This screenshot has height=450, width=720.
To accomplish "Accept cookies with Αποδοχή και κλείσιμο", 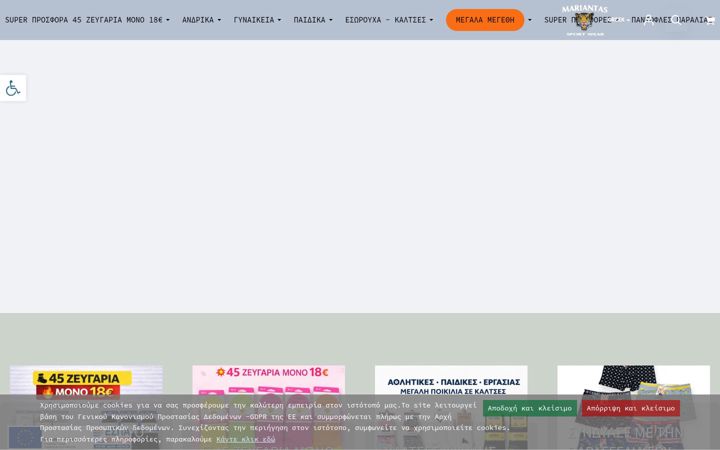I will 529,408.
